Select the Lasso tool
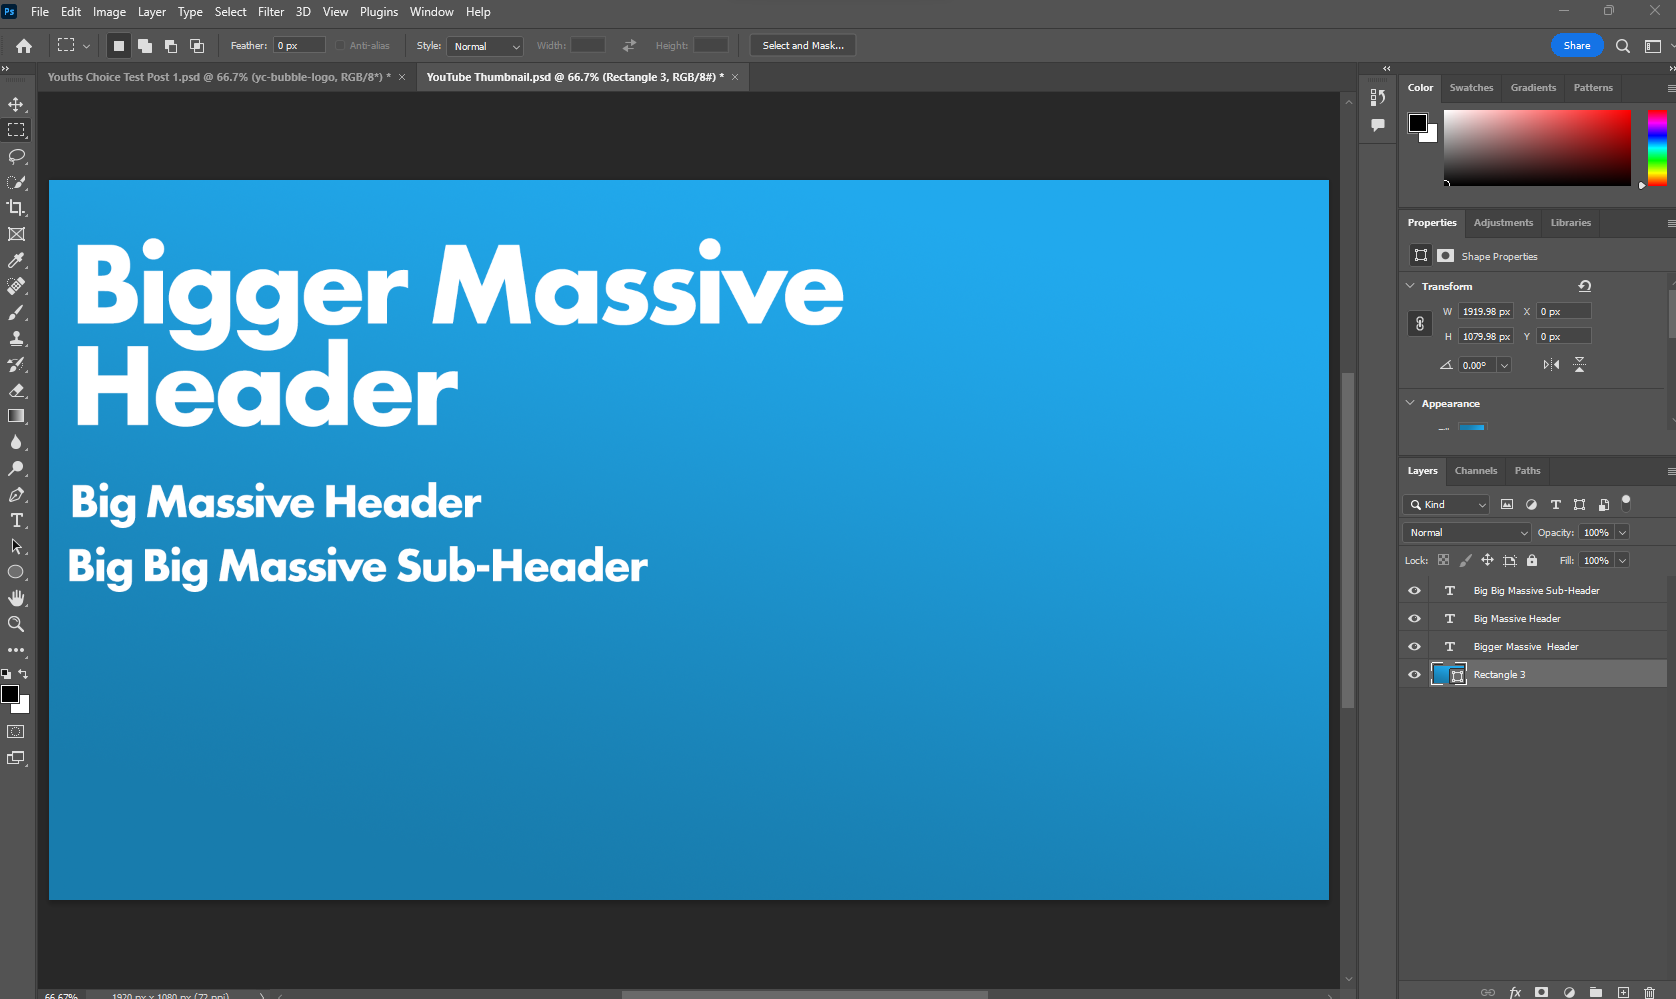1676x999 pixels. click(16, 157)
